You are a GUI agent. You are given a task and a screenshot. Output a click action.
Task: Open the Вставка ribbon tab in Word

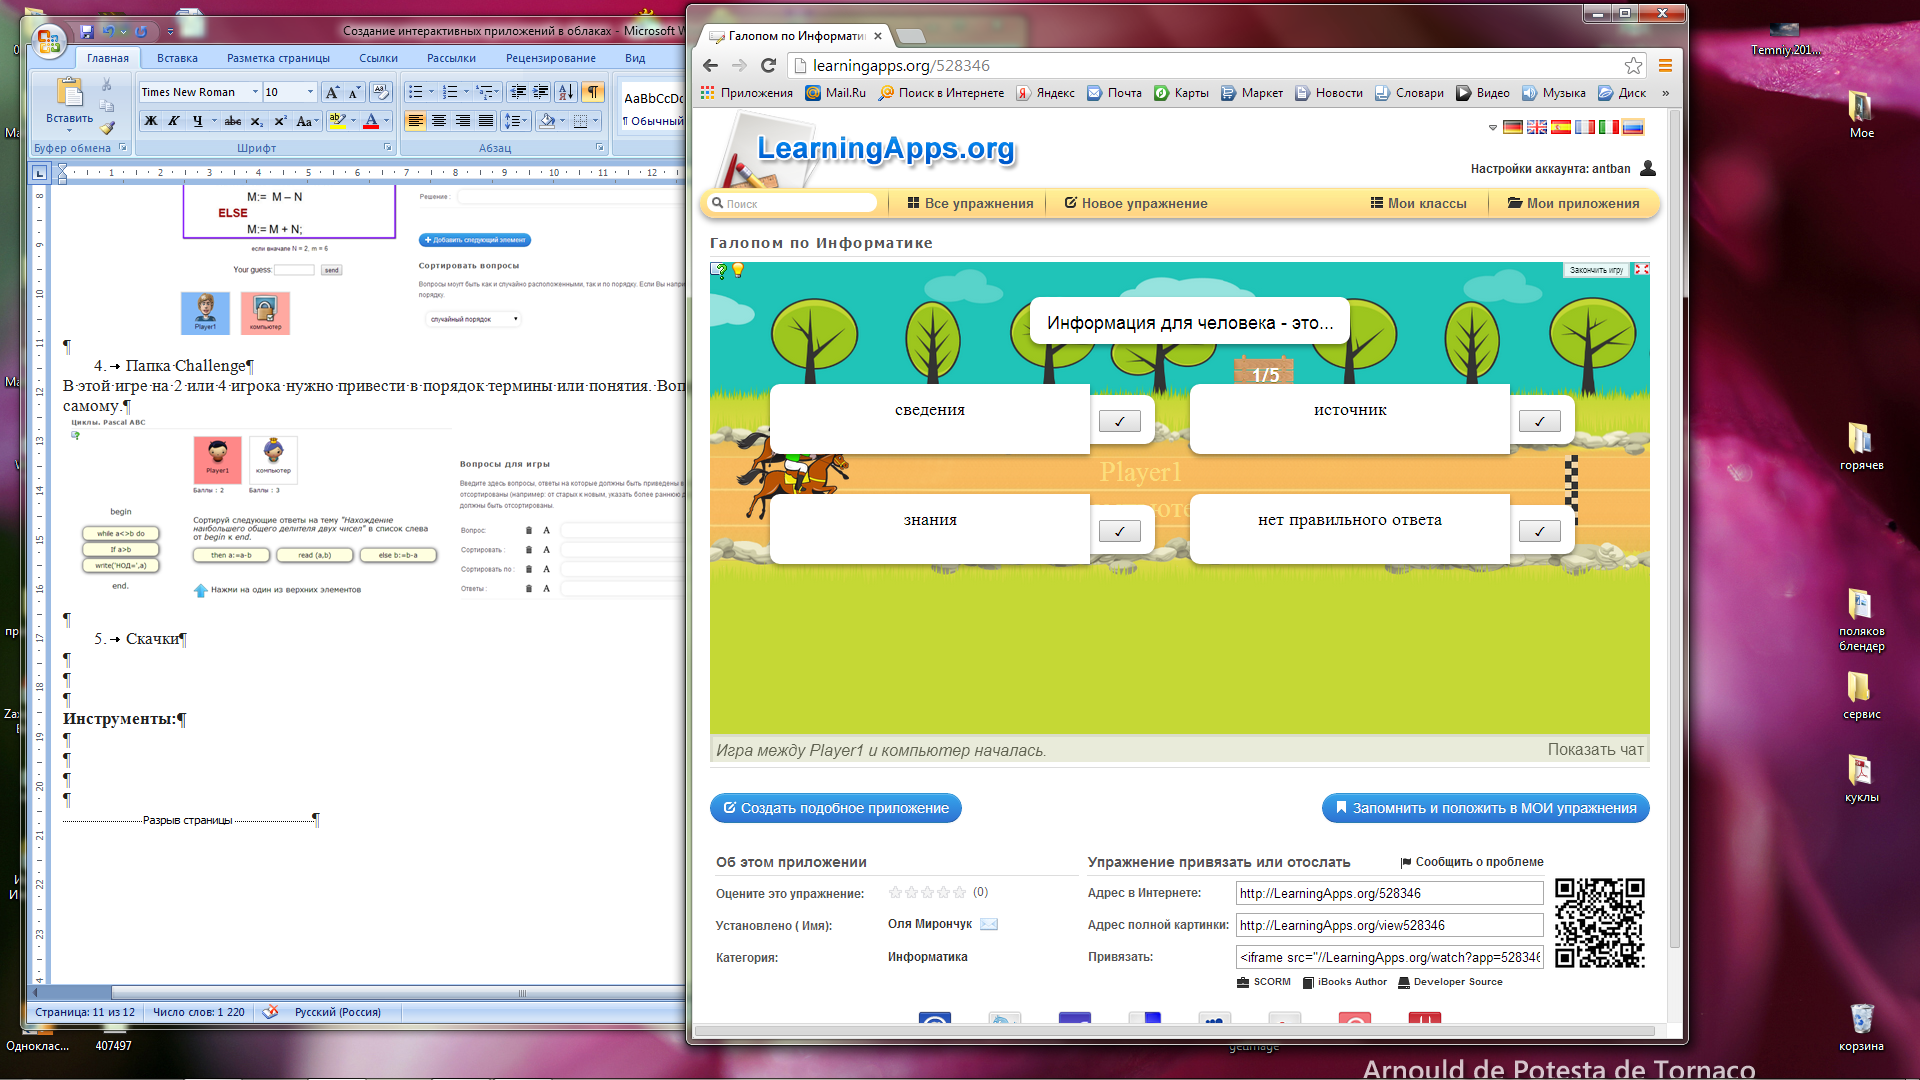[177, 58]
